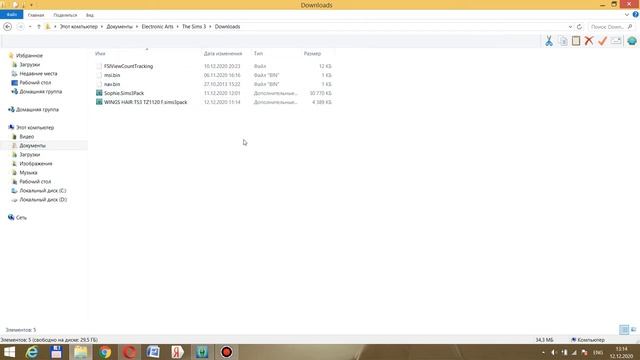
Task: Open the Windows Start button
Action: click(x=9, y=352)
